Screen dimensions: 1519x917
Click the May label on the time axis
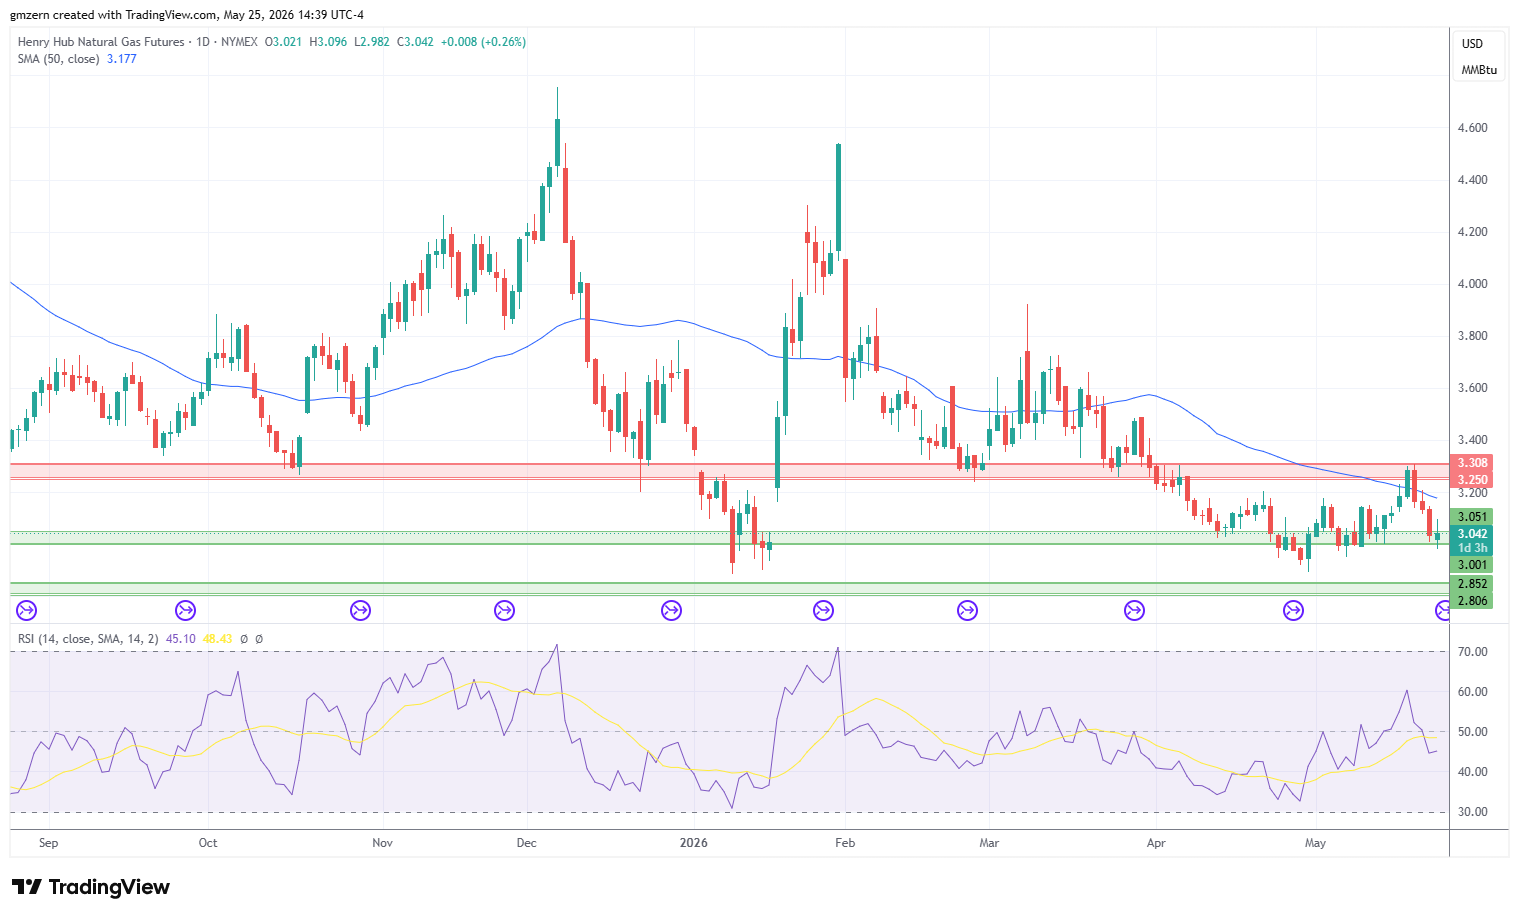(x=1315, y=843)
